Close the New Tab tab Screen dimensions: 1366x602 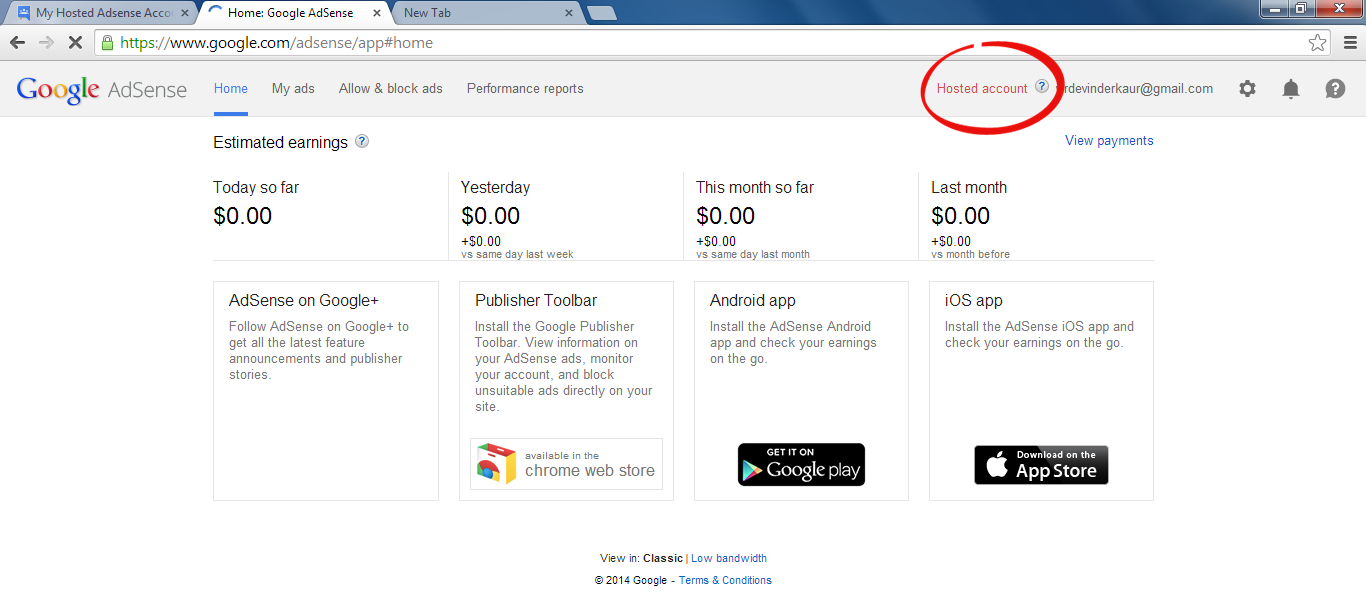569,13
